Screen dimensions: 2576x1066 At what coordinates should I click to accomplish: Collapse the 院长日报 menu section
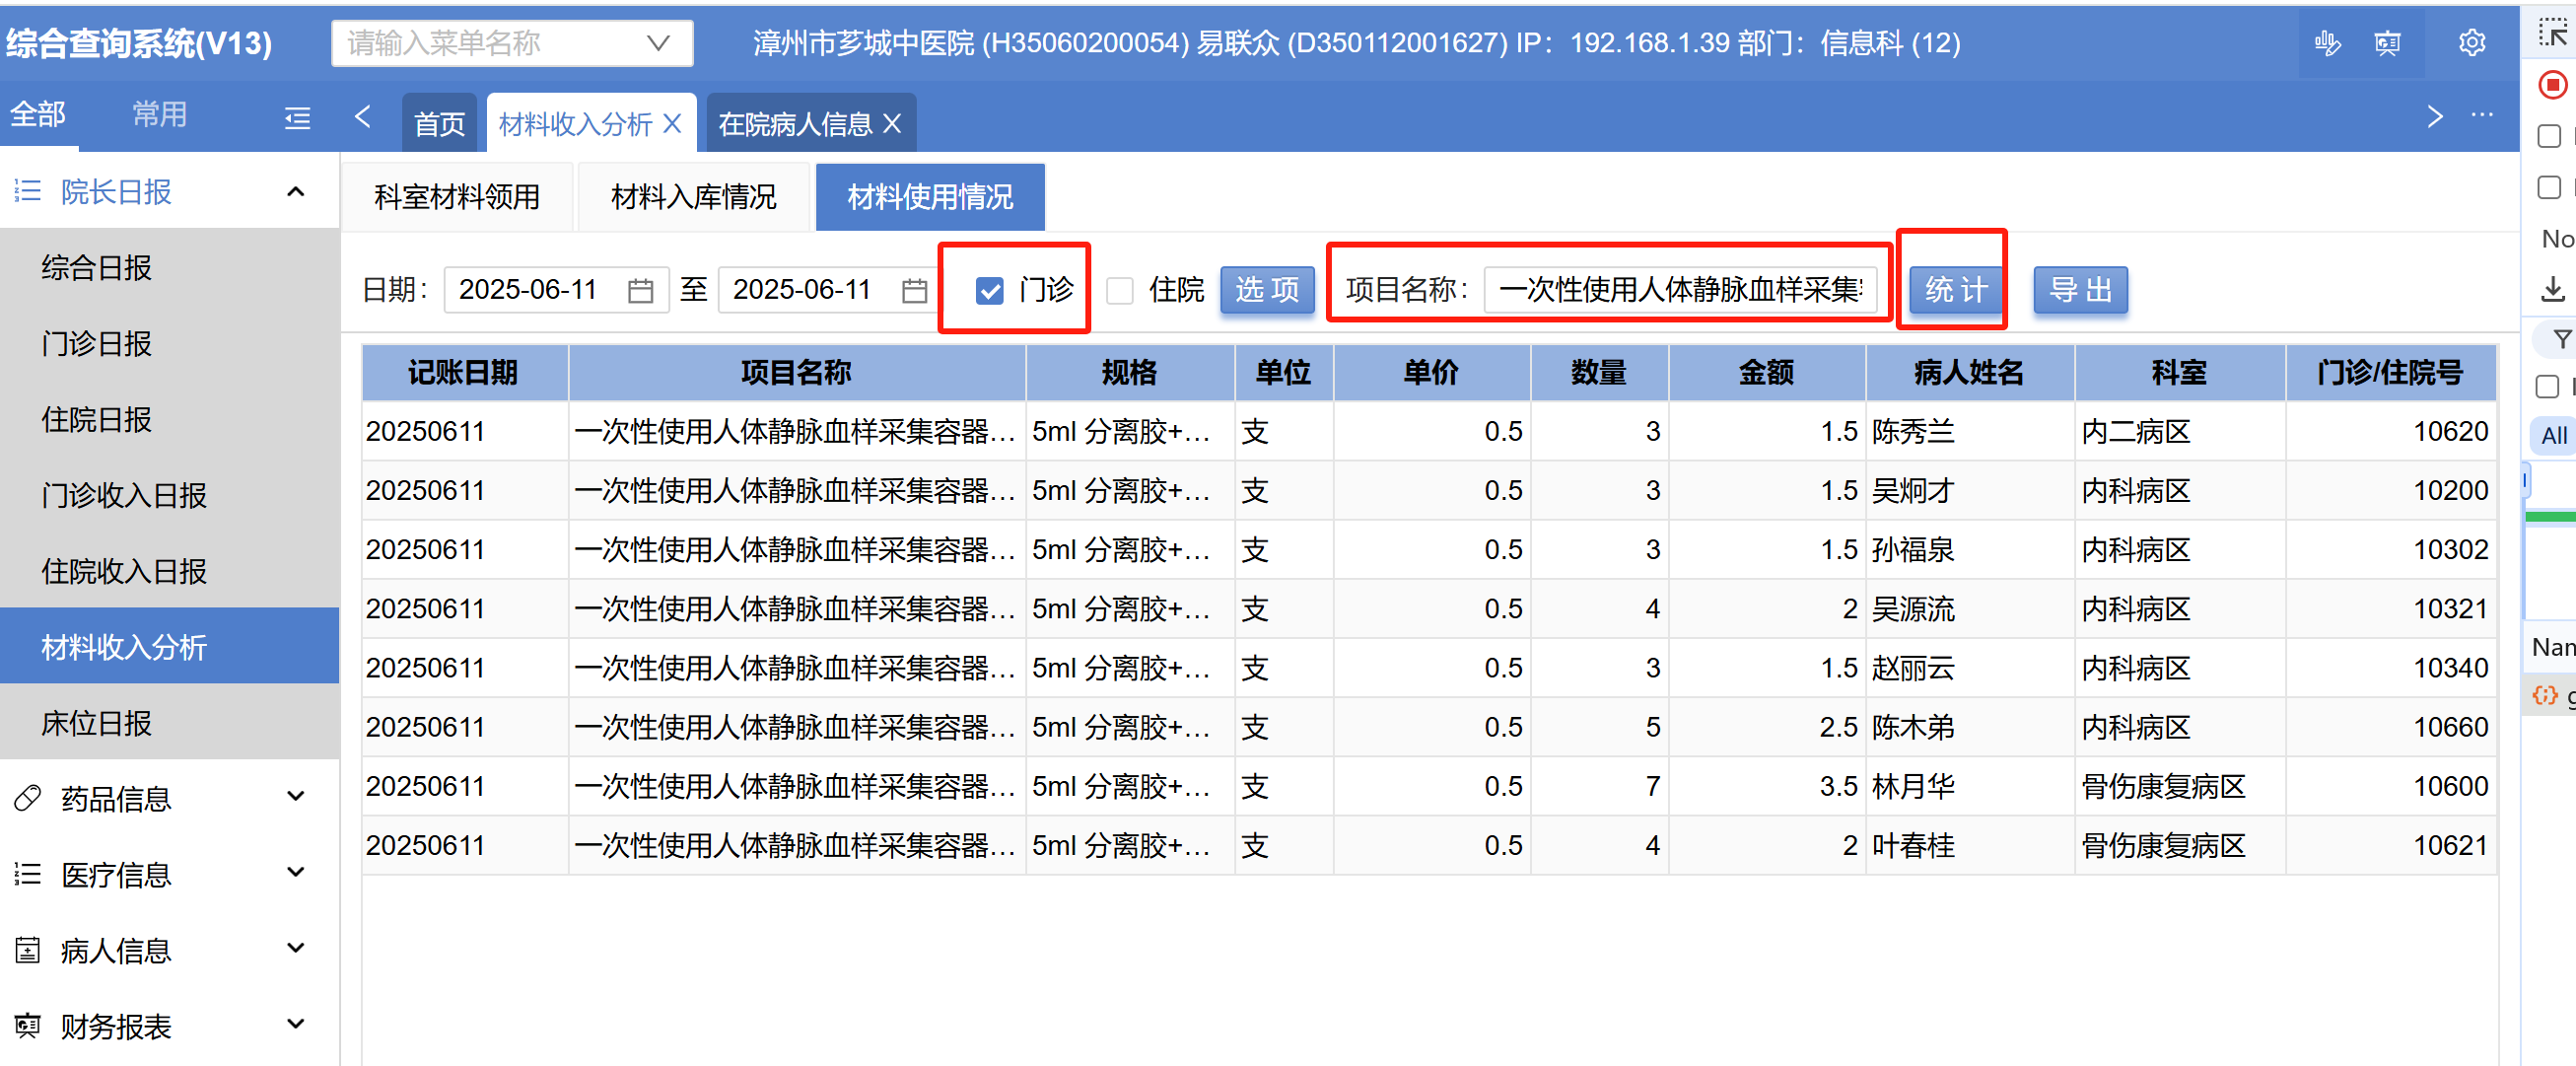click(x=295, y=191)
